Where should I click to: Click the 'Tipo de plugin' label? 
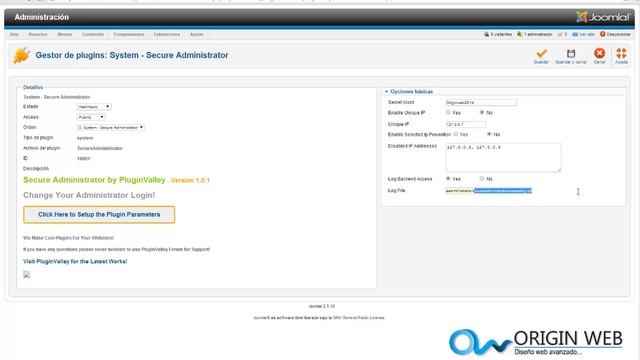tap(38, 138)
